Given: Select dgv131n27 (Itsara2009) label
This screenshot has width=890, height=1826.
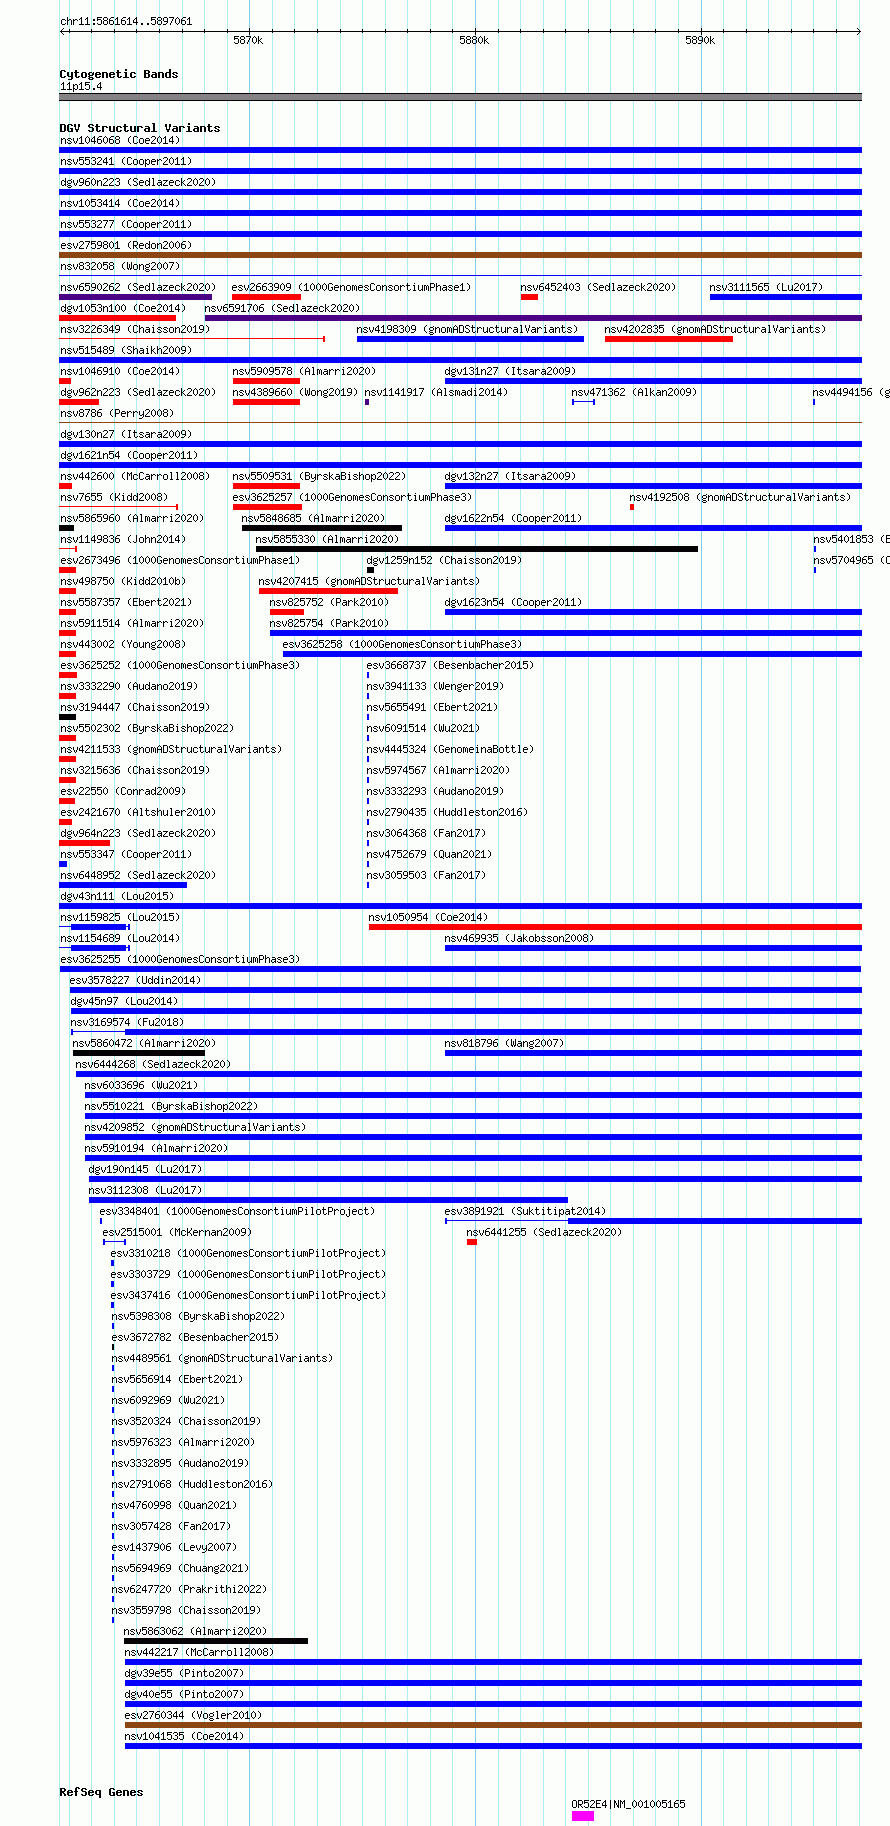Looking at the screenshot, I should [x=510, y=371].
